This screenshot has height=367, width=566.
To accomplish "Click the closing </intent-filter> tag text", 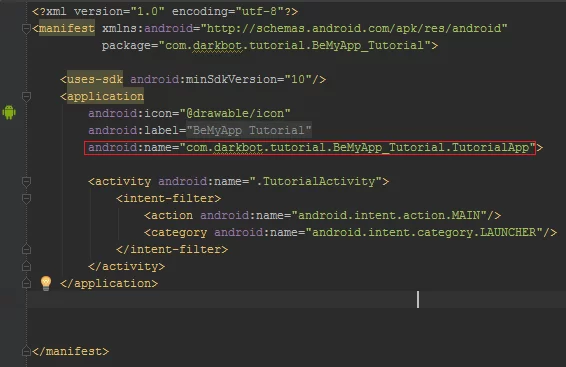I will (x=172, y=249).
